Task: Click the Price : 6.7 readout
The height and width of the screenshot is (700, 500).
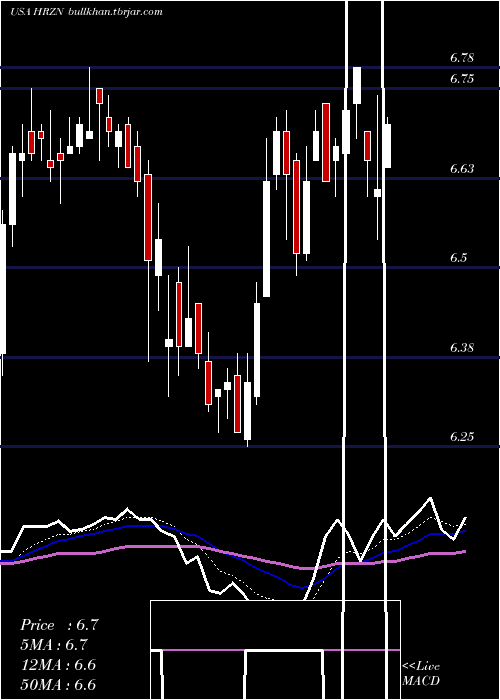Action: tap(59, 625)
